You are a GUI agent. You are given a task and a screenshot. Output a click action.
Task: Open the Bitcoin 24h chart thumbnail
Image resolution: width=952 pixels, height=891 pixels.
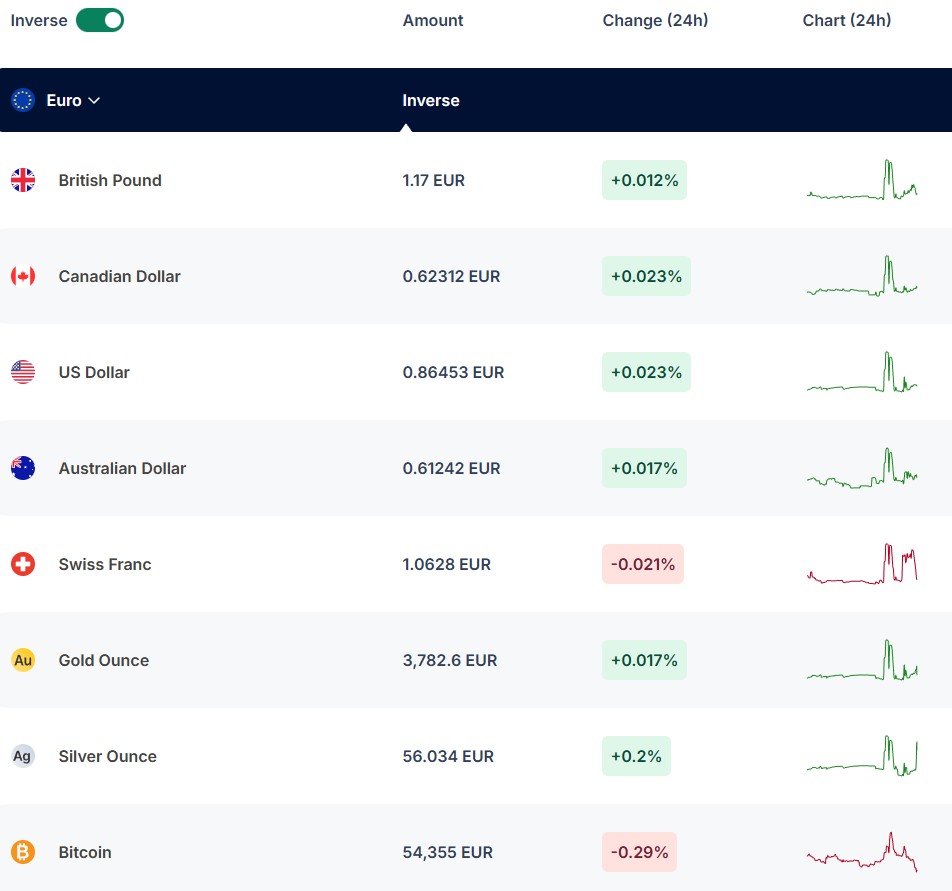(x=862, y=852)
